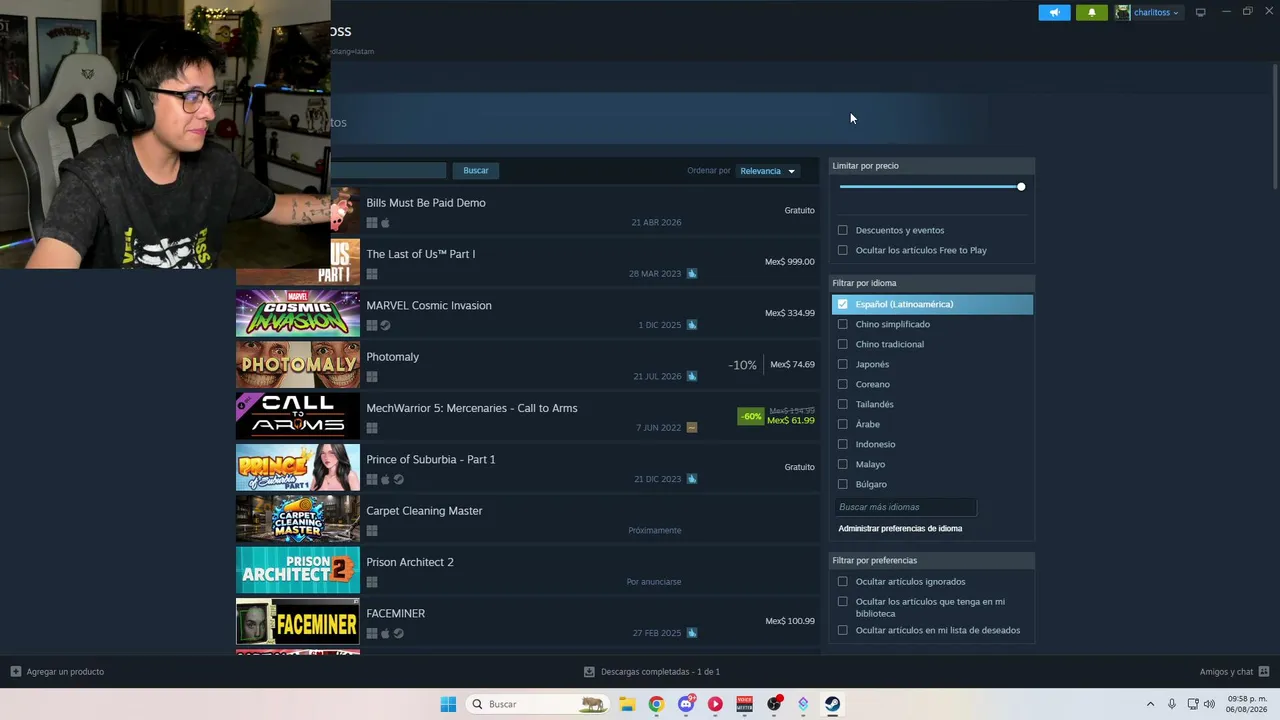Open the Carpet Cleaning Master game title

424,511
